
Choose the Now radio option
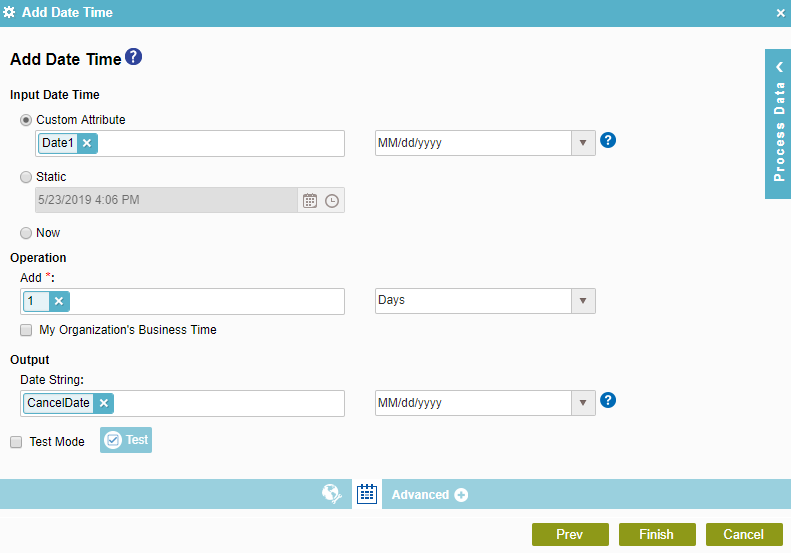point(26,233)
